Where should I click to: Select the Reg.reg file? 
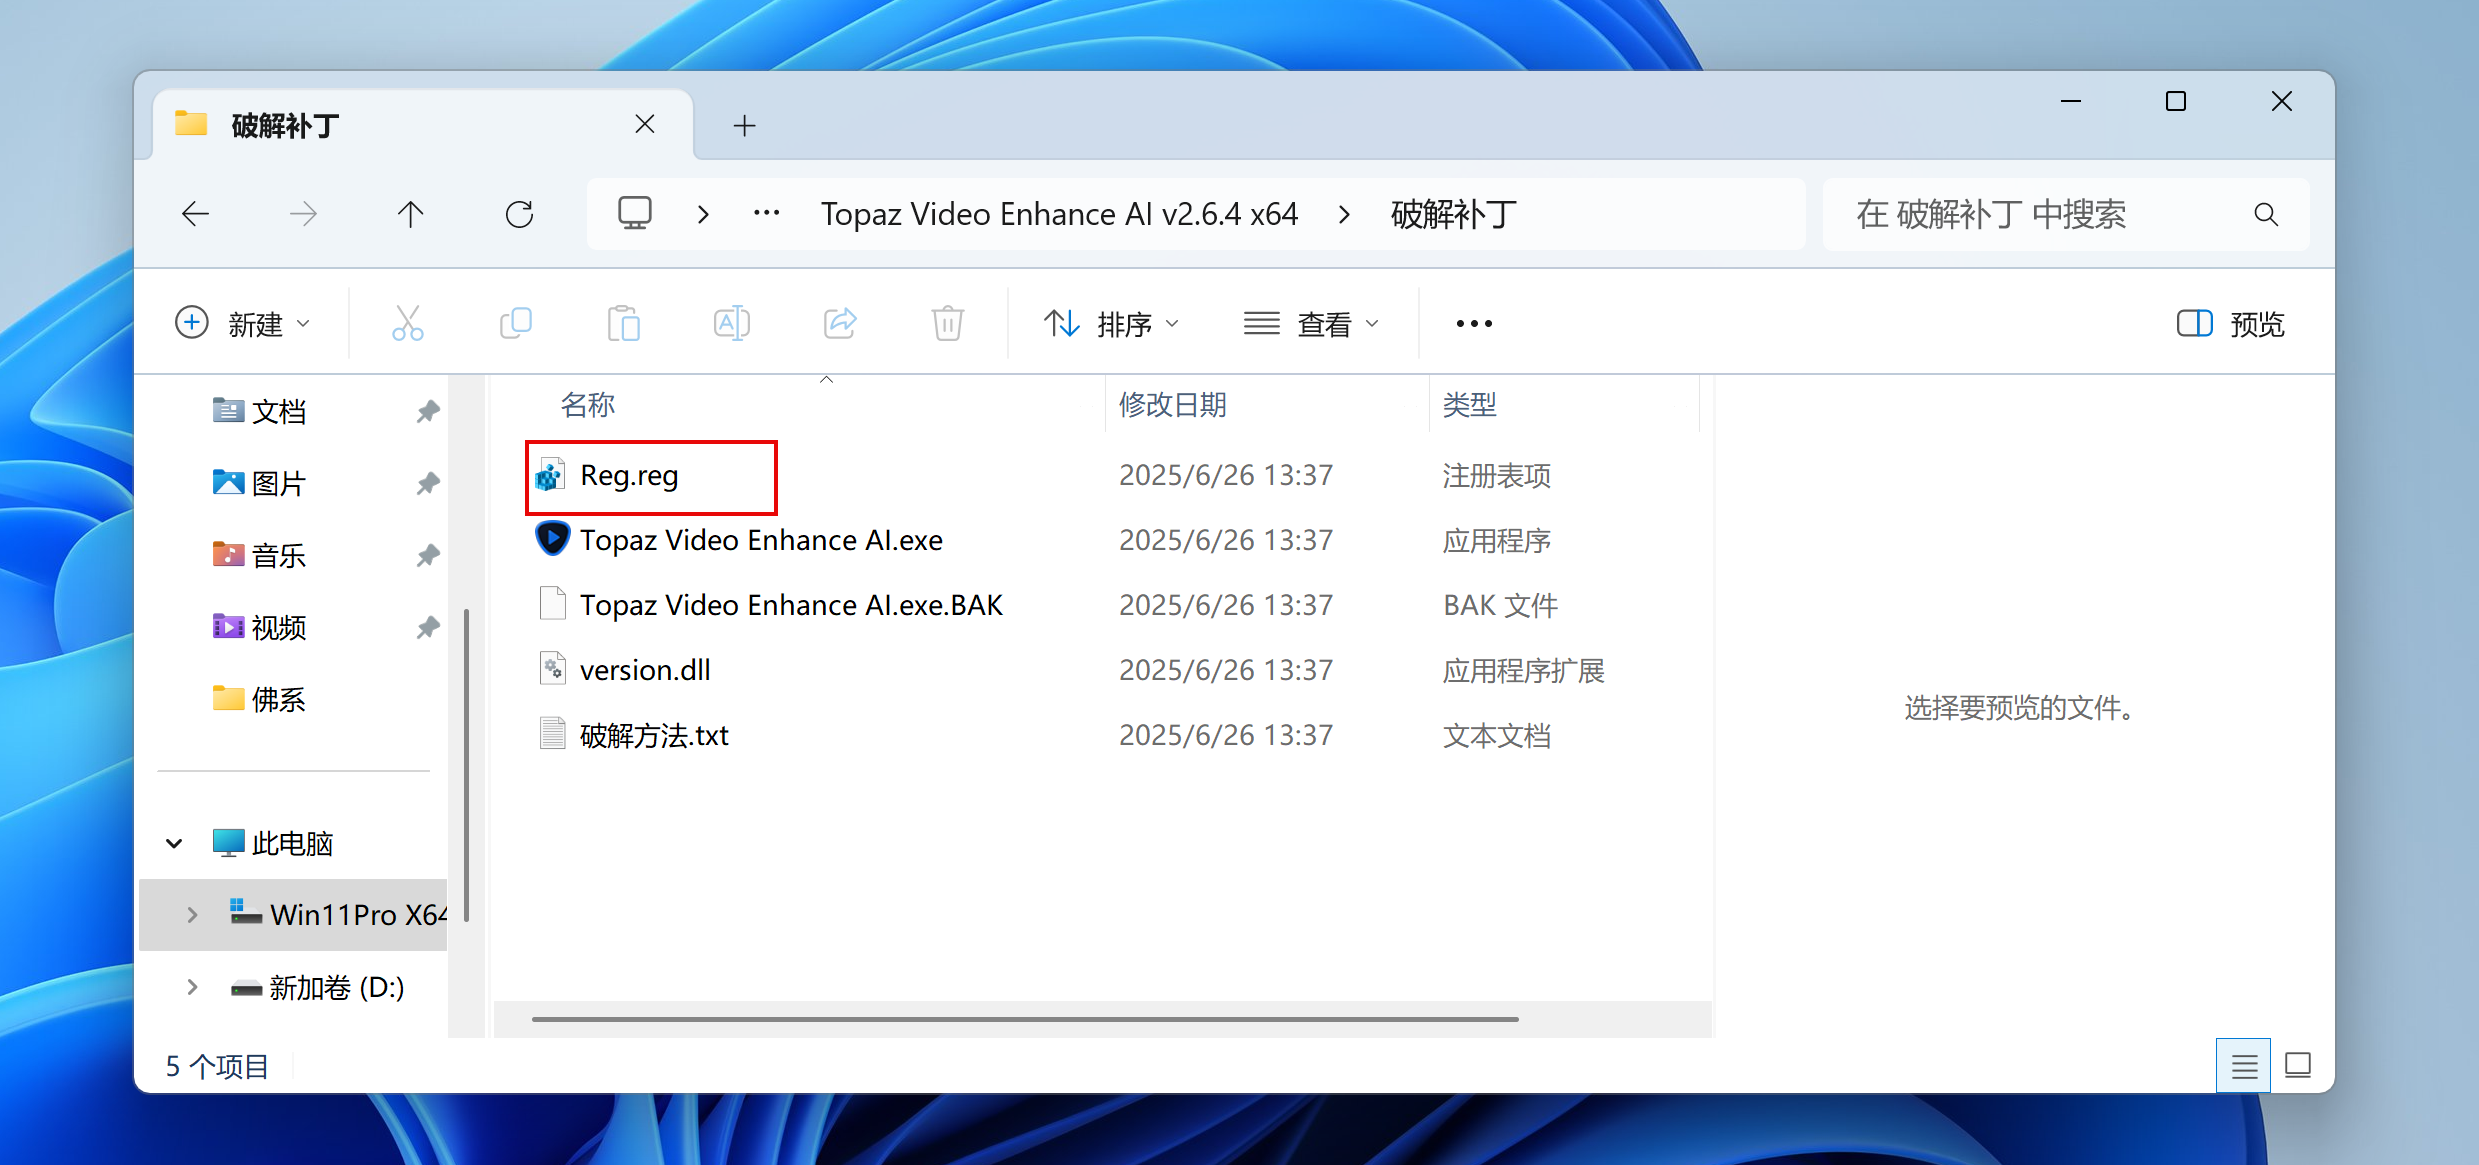tap(629, 476)
